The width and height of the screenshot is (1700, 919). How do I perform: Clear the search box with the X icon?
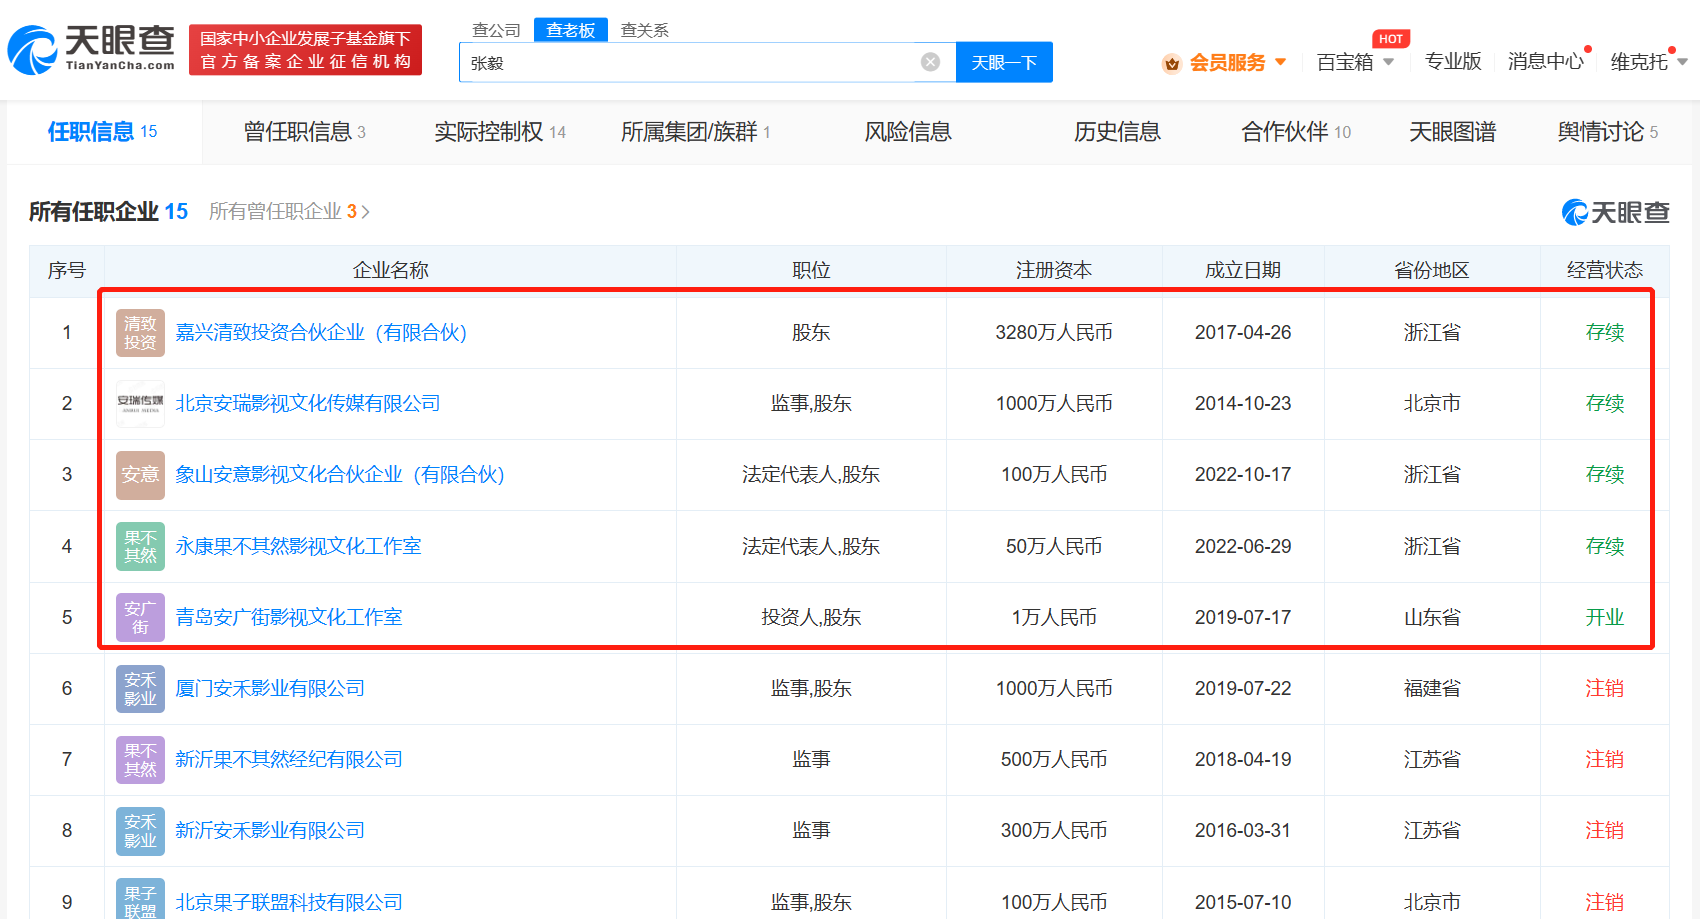931,62
